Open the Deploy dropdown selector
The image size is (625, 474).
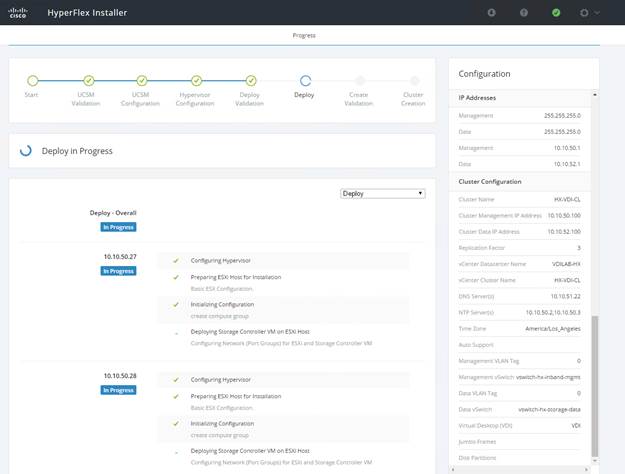[383, 194]
